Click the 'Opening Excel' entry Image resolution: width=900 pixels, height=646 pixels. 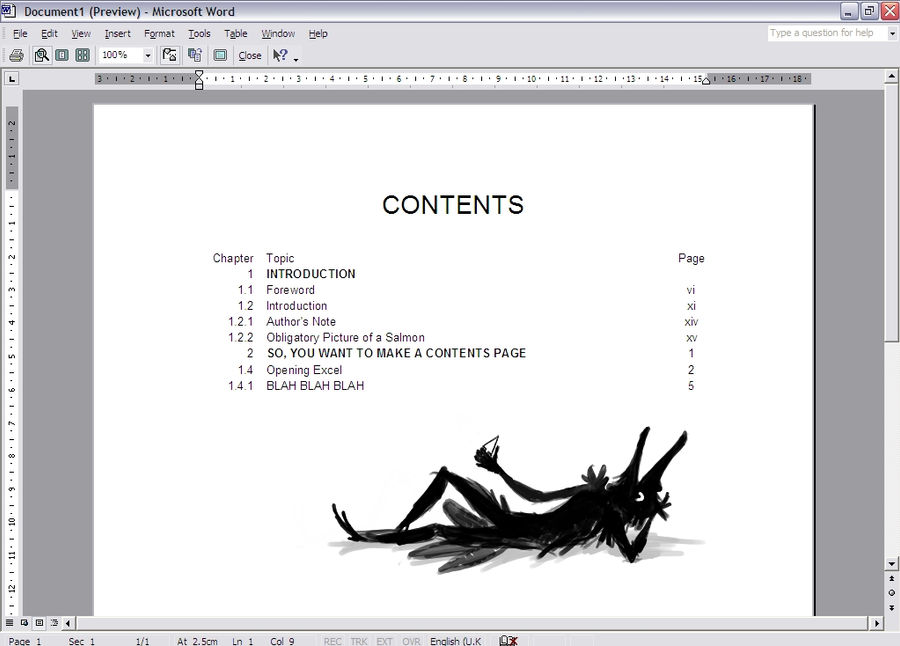click(304, 370)
